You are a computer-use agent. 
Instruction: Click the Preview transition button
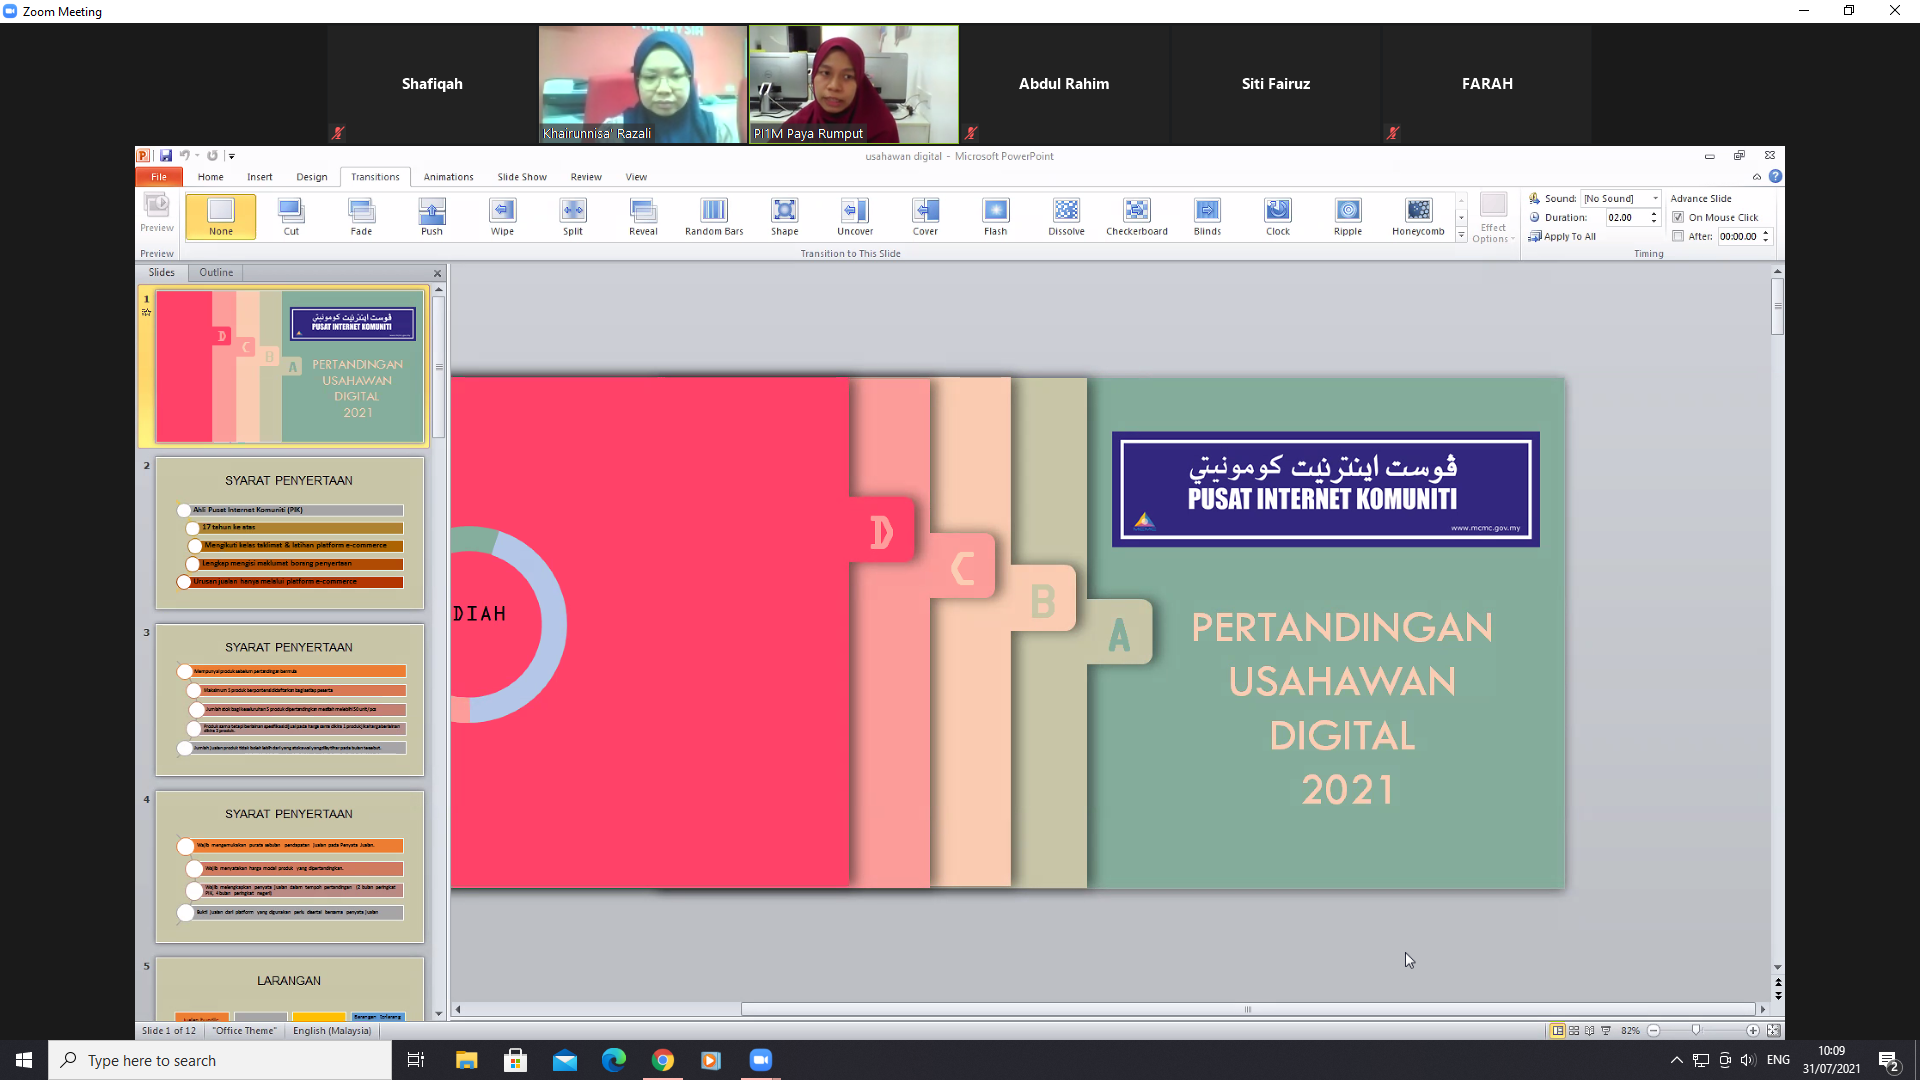tap(157, 214)
